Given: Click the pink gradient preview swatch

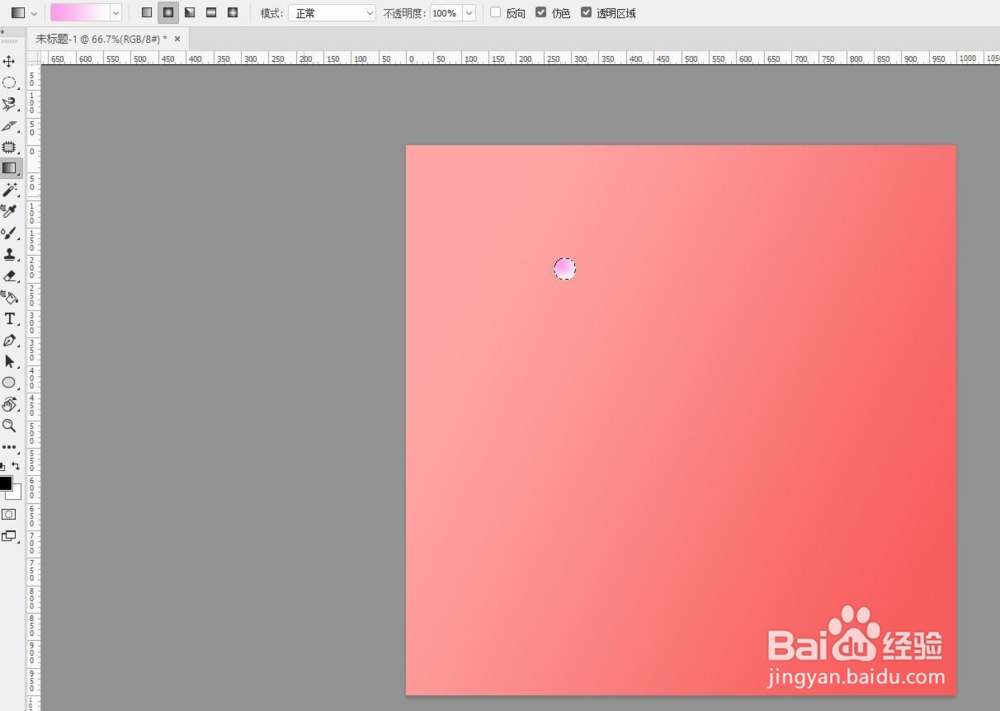Looking at the screenshot, I should click(80, 13).
